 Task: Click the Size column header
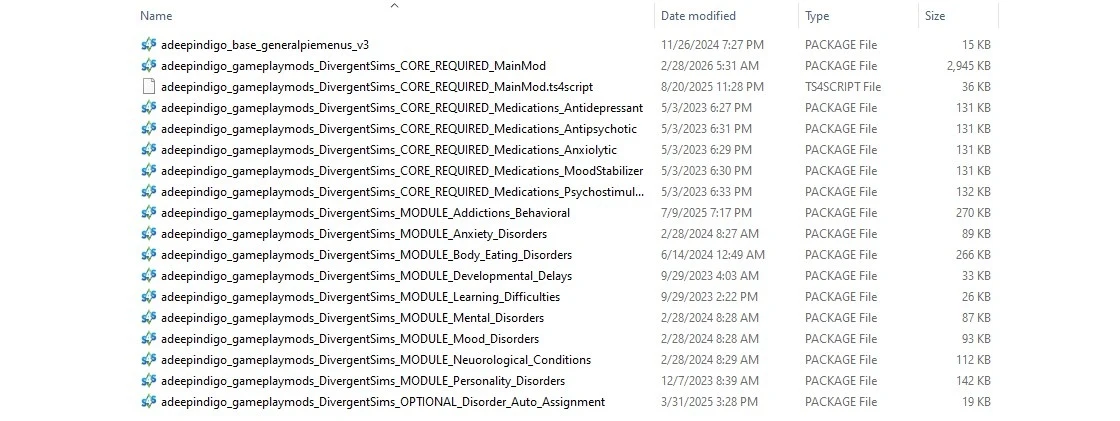point(934,16)
